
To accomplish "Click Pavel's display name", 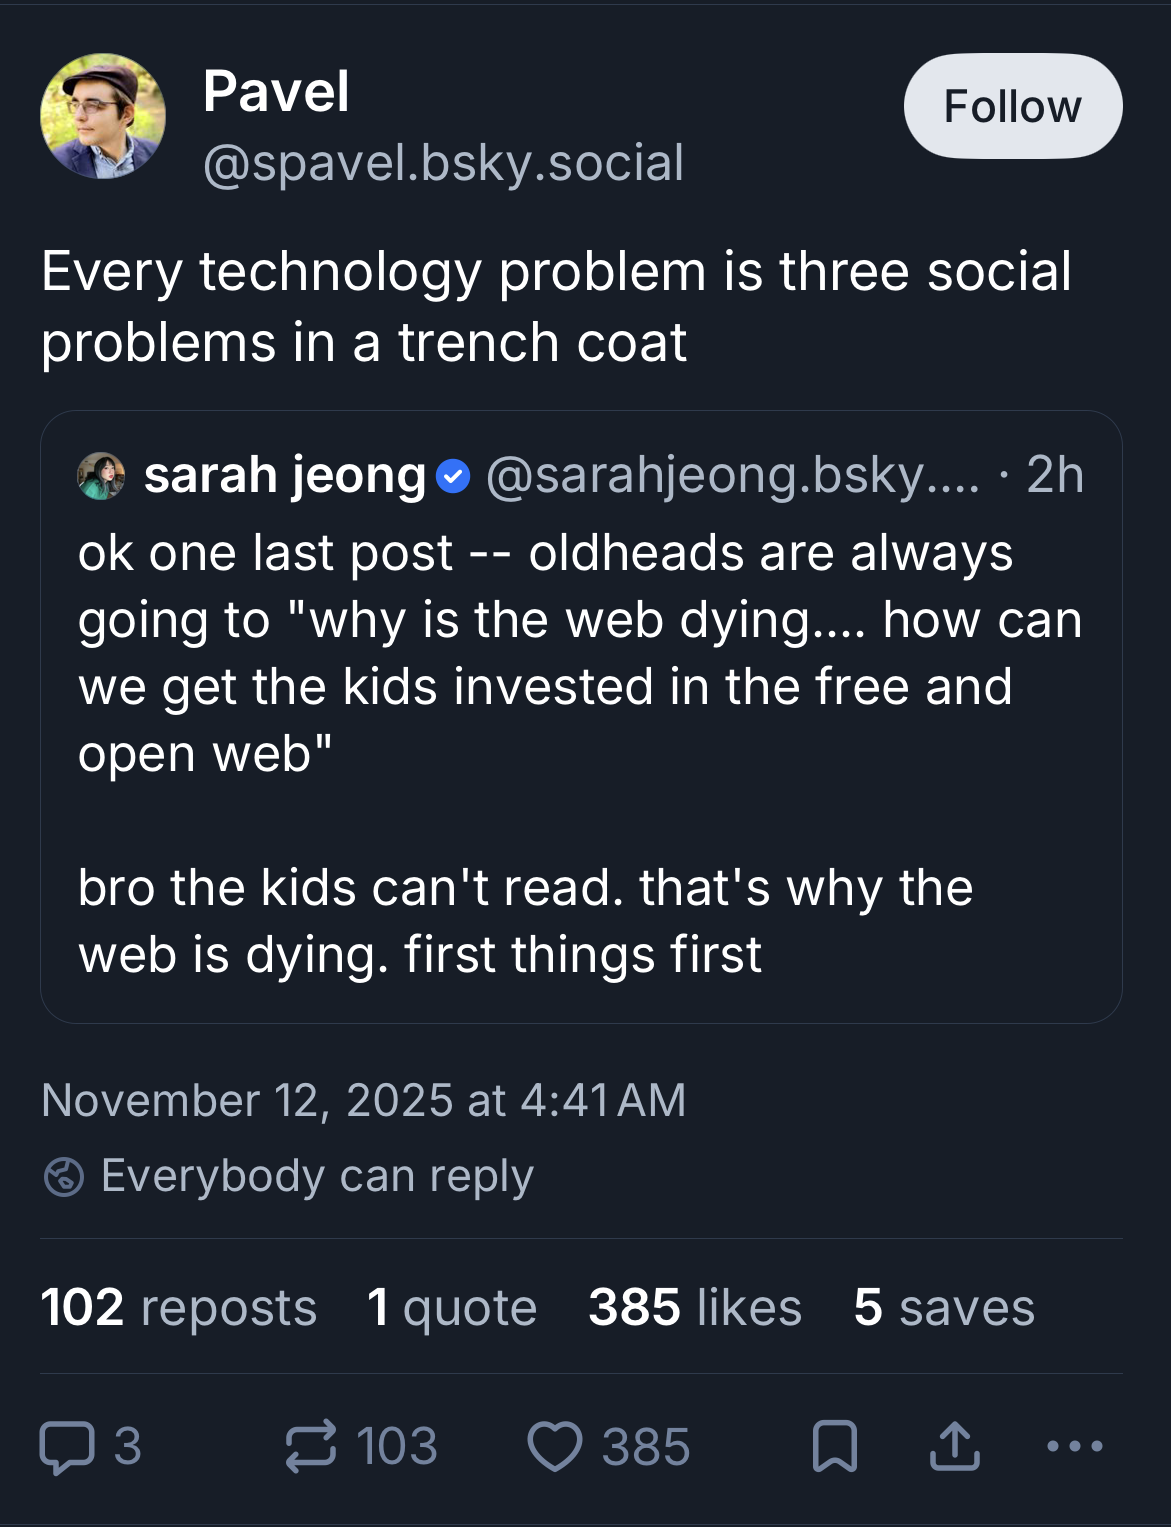I will [276, 92].
